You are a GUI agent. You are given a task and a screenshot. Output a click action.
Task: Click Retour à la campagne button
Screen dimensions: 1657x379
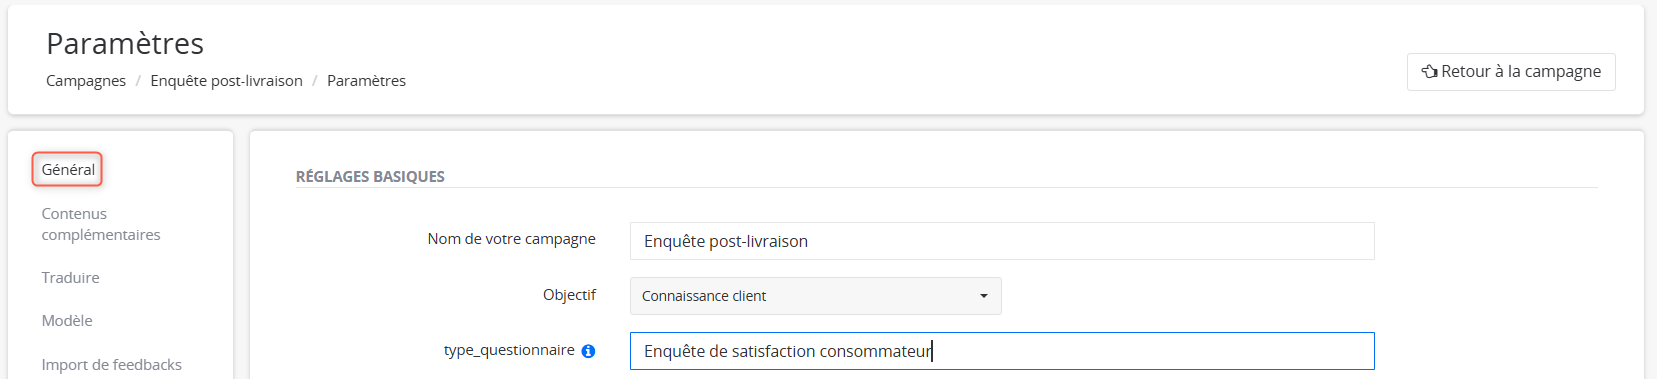[x=1511, y=72]
